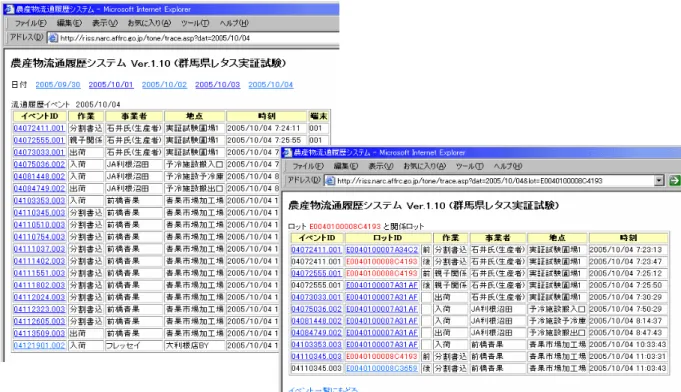Open lot E0040100007A31AF in the 10:33:43 row
Screen dimensions: 681x392
(x=382, y=344)
